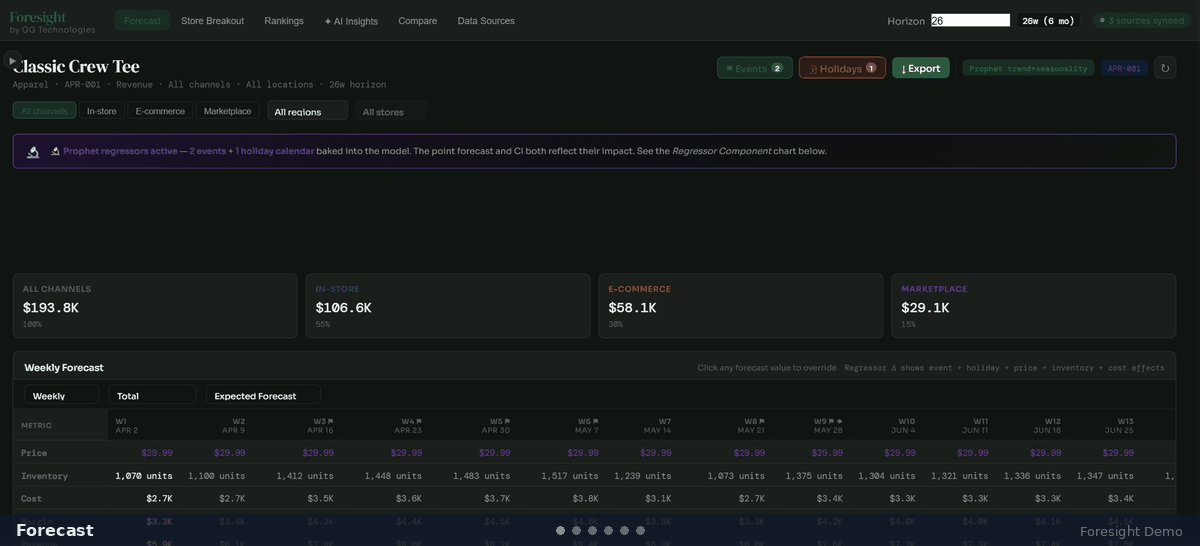Select the All Channels $193.8K card
The width and height of the screenshot is (1200, 546).
click(155, 306)
